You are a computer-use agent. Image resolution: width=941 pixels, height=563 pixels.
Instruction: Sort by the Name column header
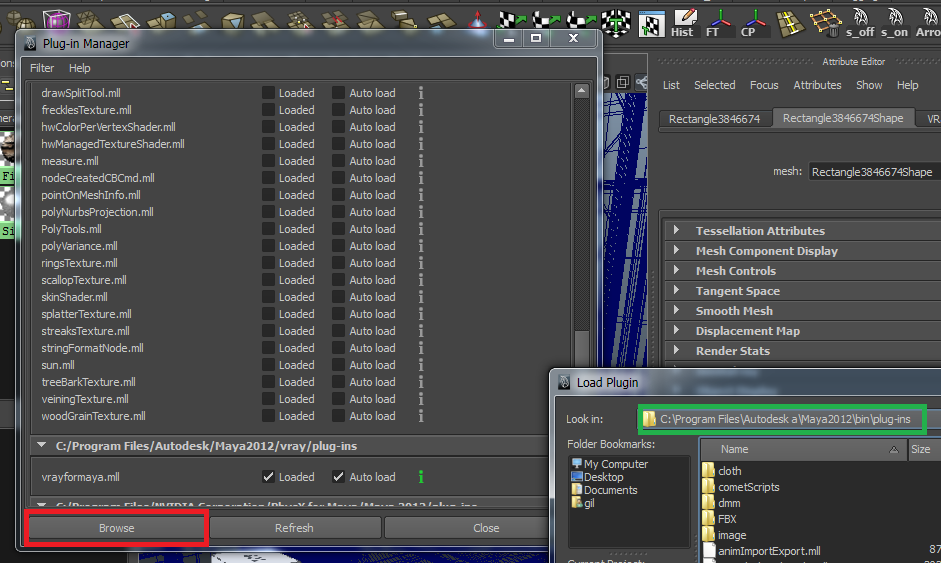pos(804,449)
